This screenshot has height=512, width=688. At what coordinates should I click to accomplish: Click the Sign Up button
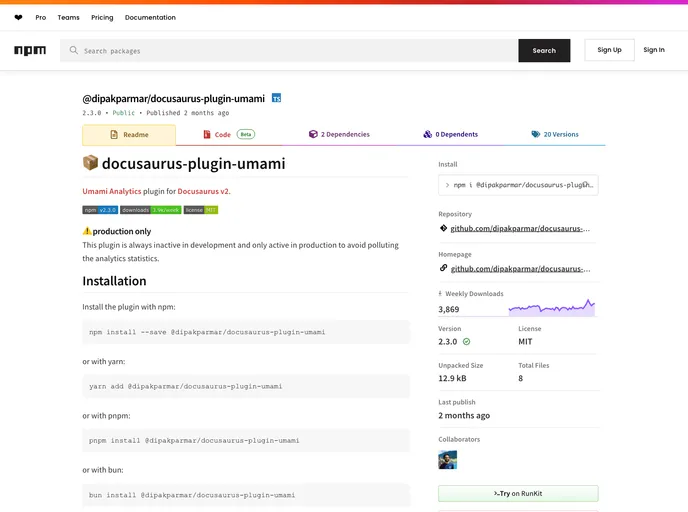(609, 50)
